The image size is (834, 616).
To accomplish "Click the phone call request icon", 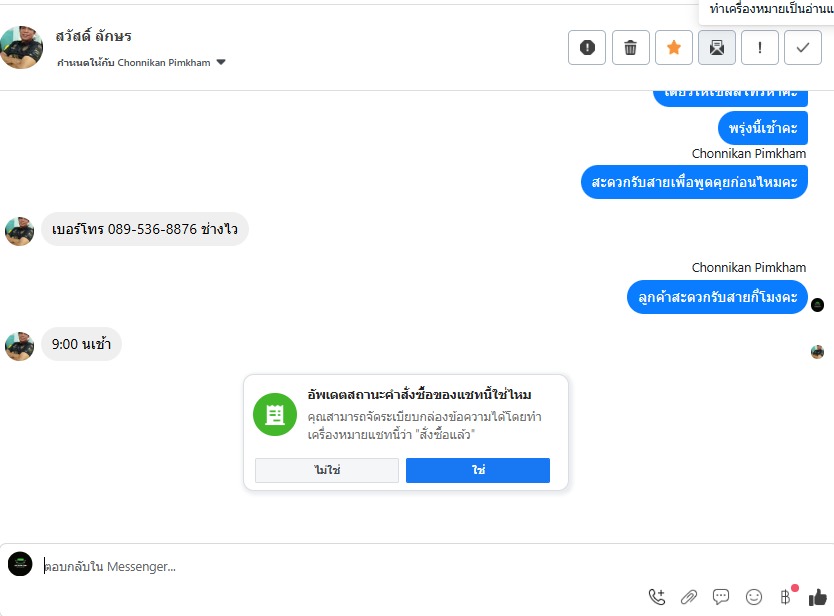I will click(657, 597).
